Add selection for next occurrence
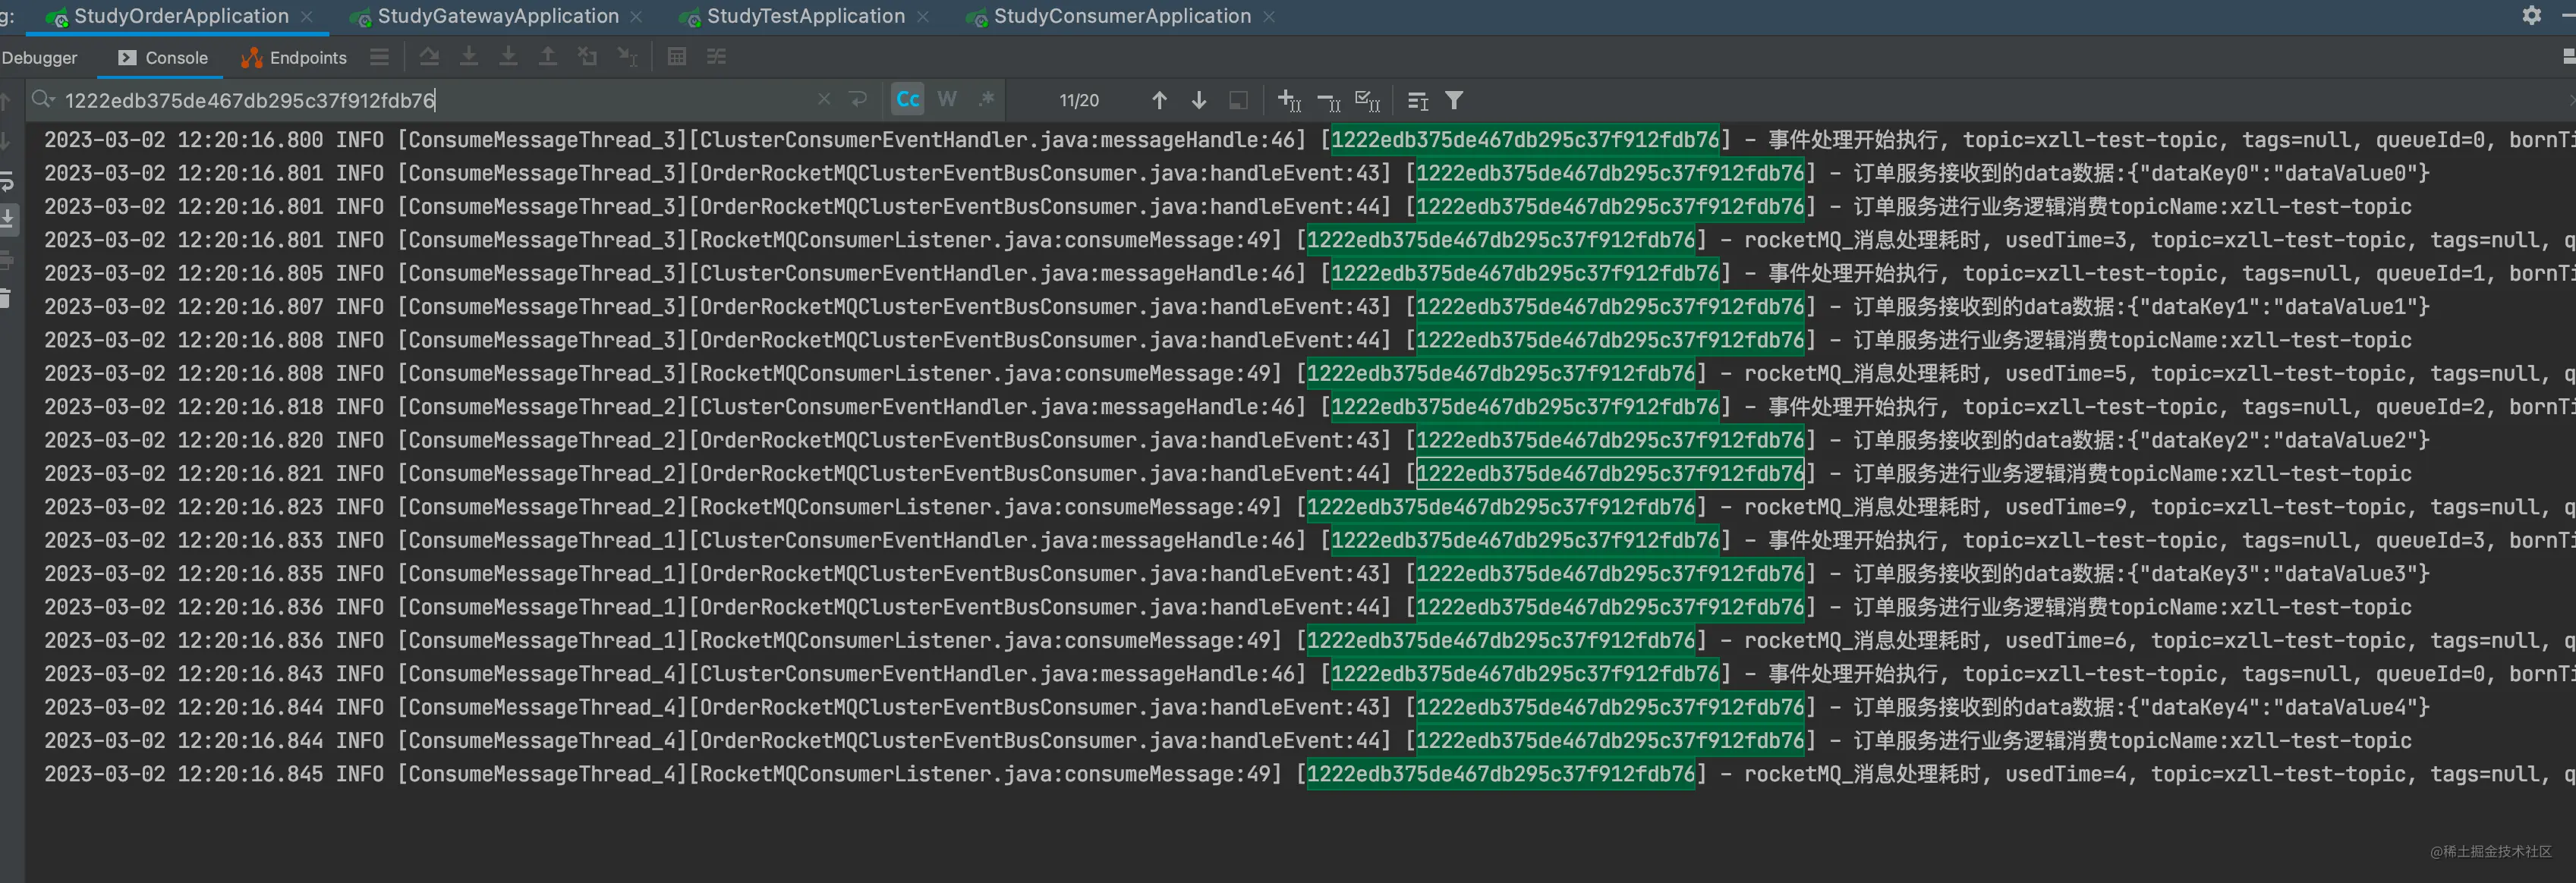Viewport: 2576px width, 883px height. click(x=1289, y=100)
